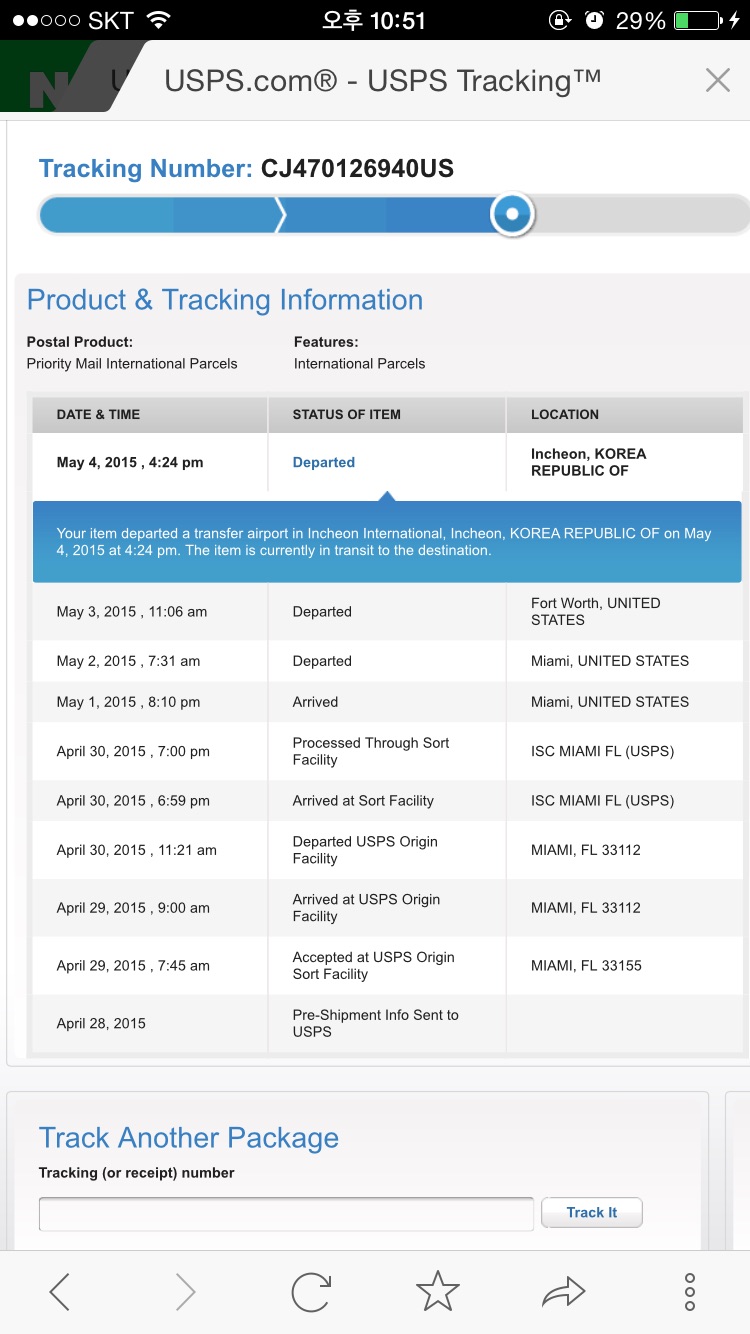Tap the browser back arrow icon
Viewport: 750px width, 1334px height.
(60, 1292)
